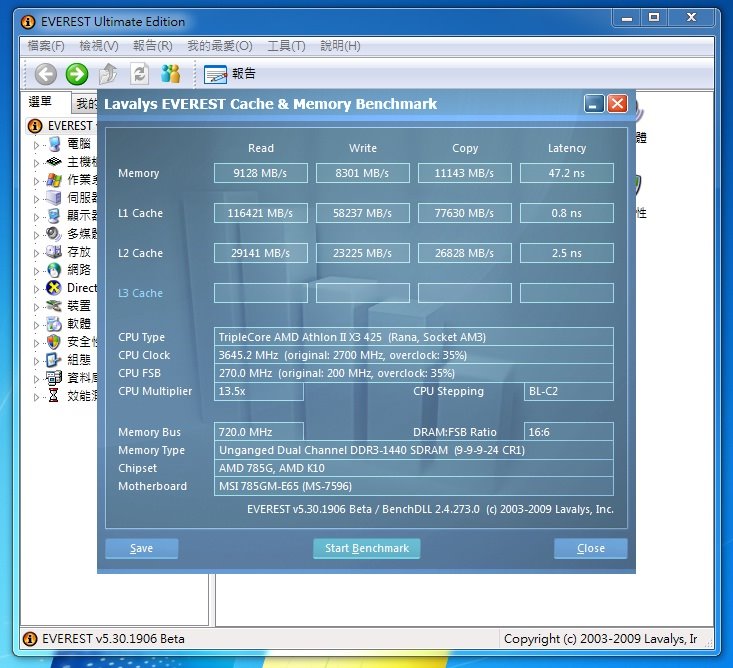Viewport: 733px width, 668px height.
Task: Expand the 軟體 tree node
Action: click(36, 325)
